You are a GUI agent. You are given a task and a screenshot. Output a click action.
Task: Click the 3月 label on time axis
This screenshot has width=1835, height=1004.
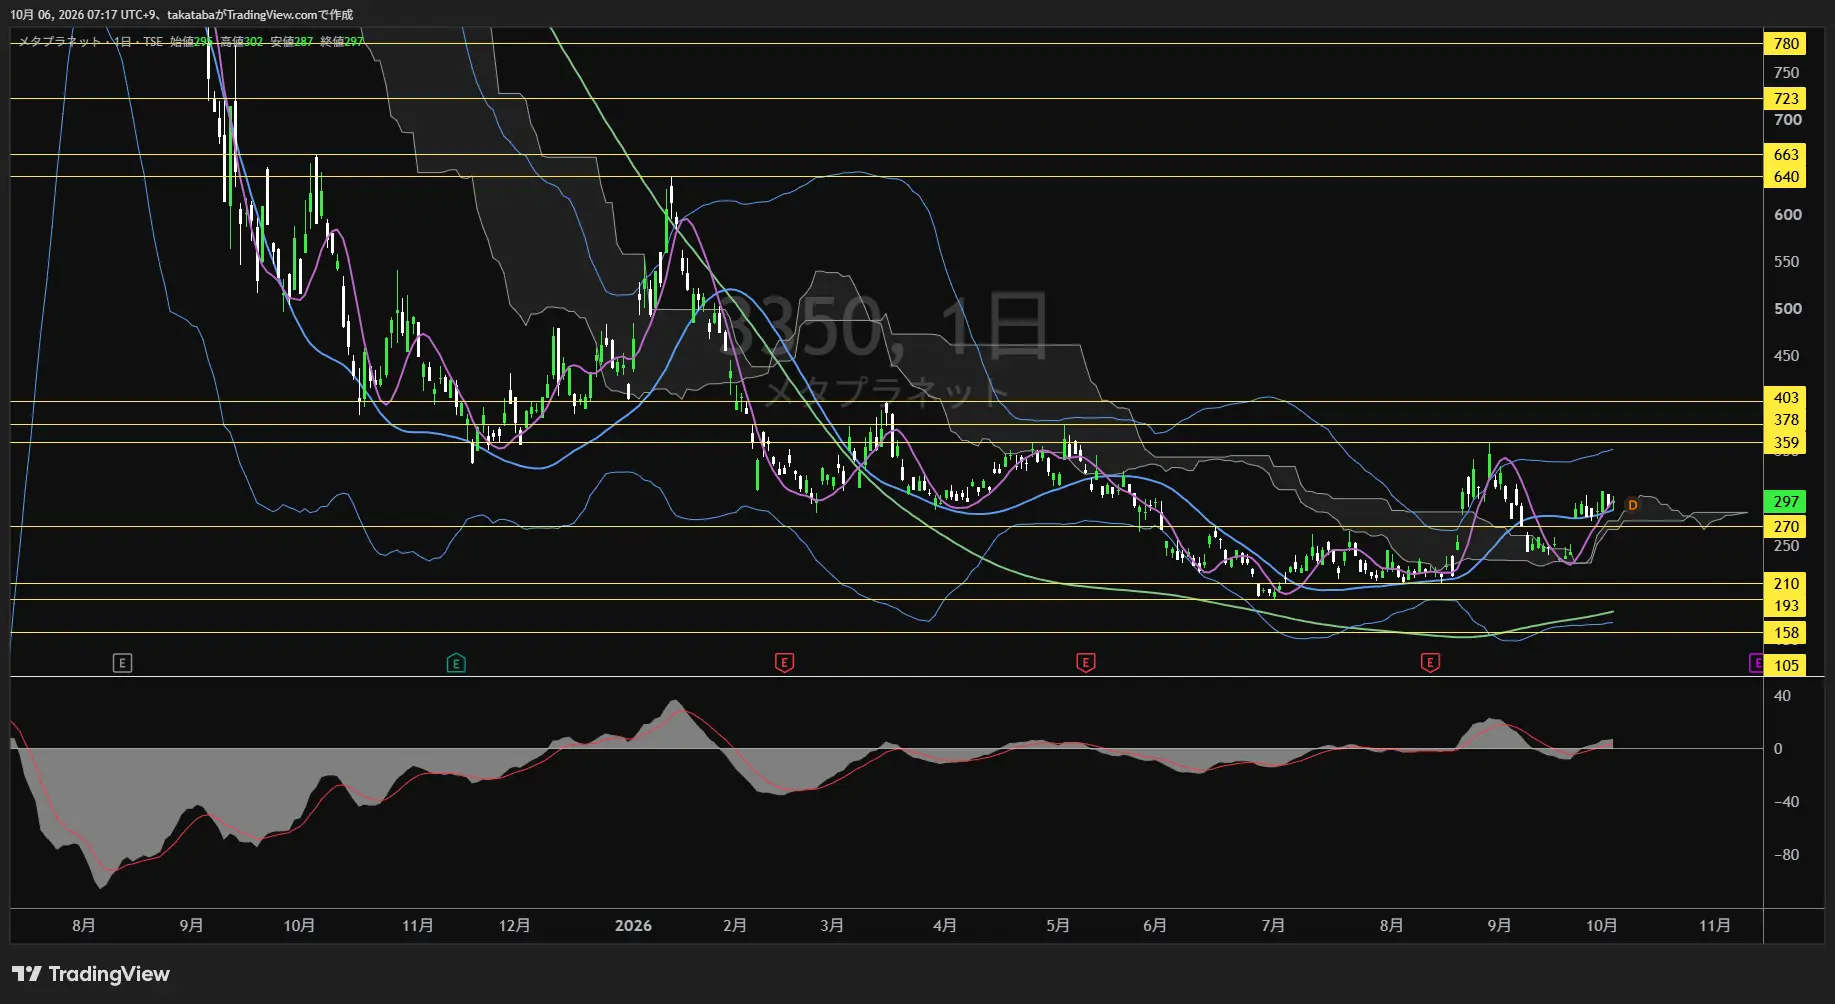[832, 926]
